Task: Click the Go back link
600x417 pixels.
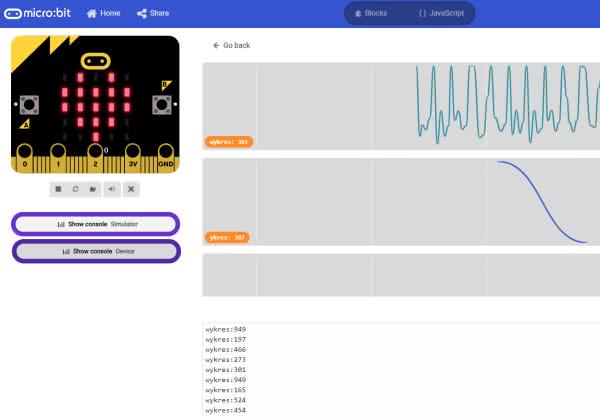Action: pos(231,45)
